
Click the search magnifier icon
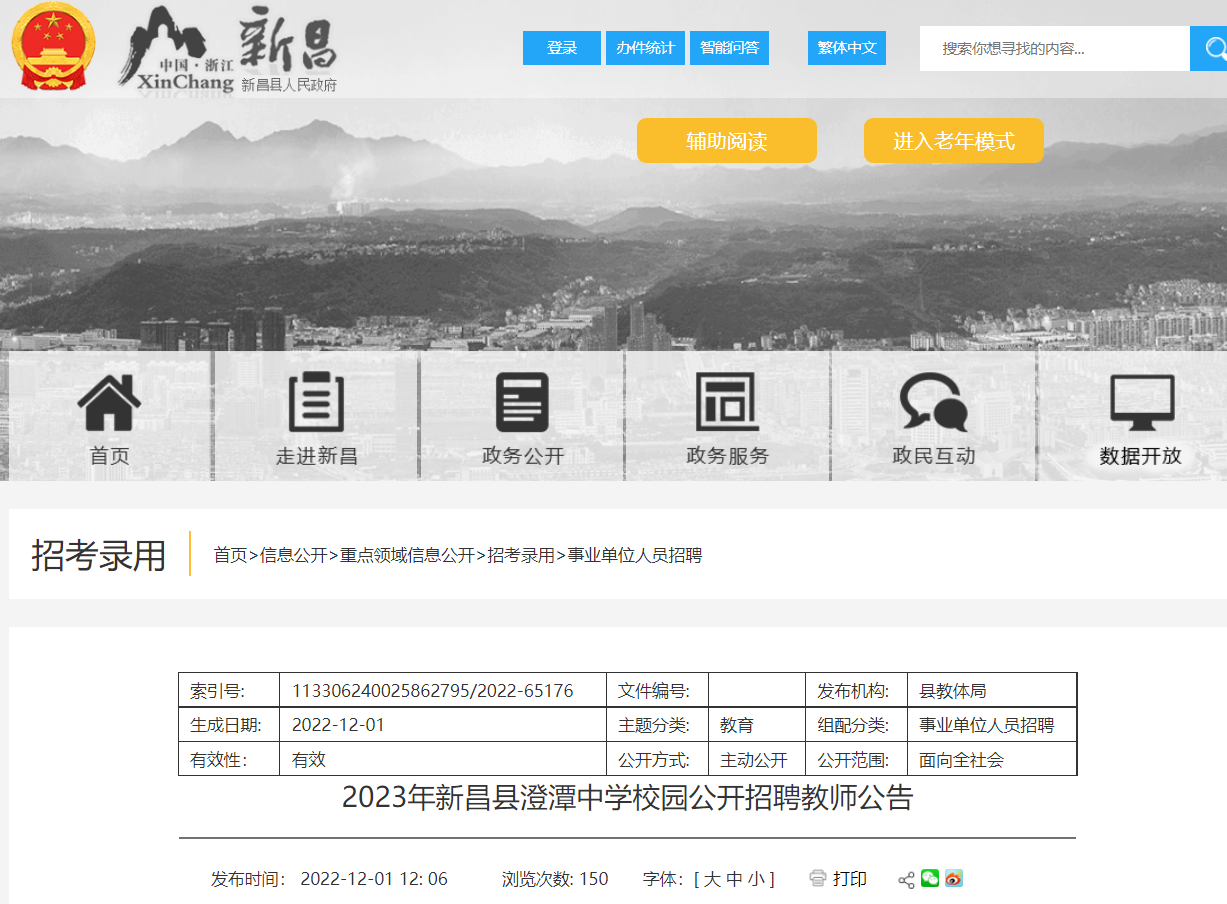(1214, 48)
